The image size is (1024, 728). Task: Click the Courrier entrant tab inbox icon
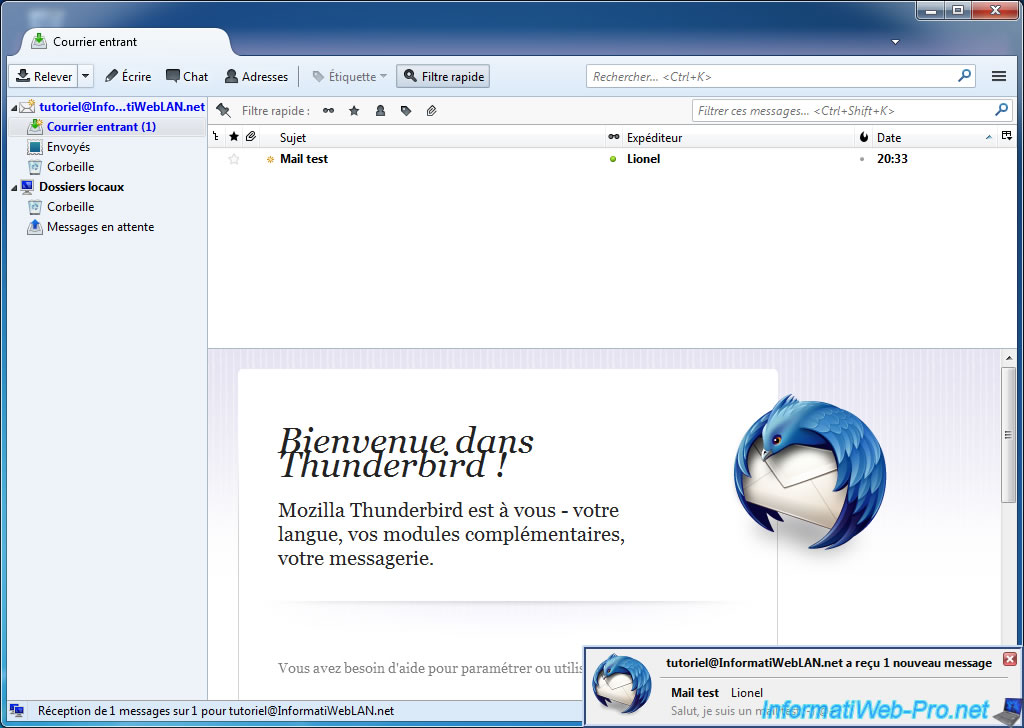click(x=39, y=41)
